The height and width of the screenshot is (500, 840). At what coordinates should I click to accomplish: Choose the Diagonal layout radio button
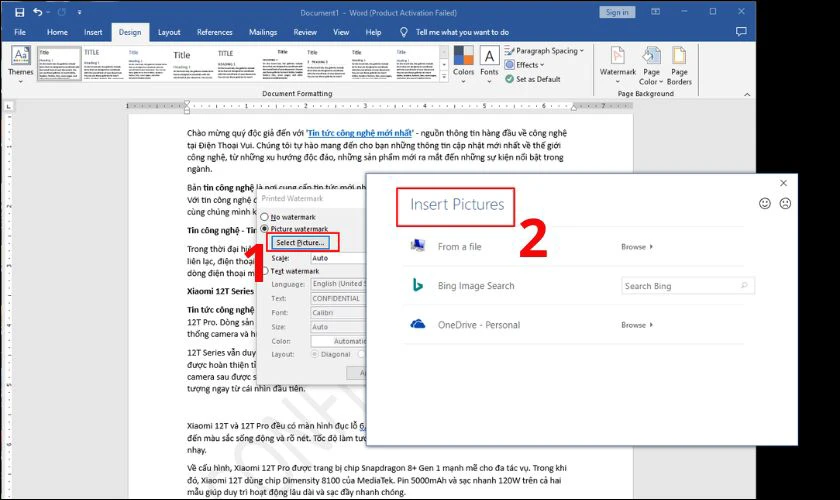tap(314, 354)
